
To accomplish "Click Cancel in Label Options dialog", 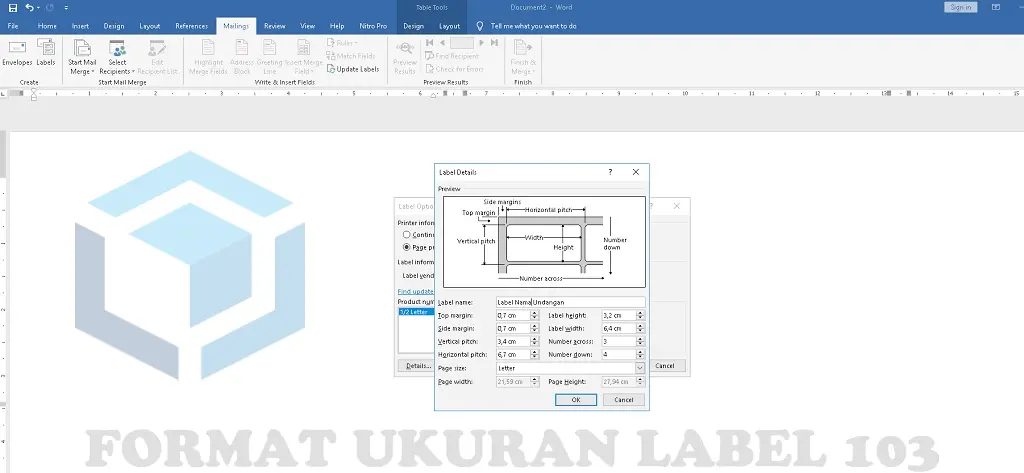I will 665,366.
